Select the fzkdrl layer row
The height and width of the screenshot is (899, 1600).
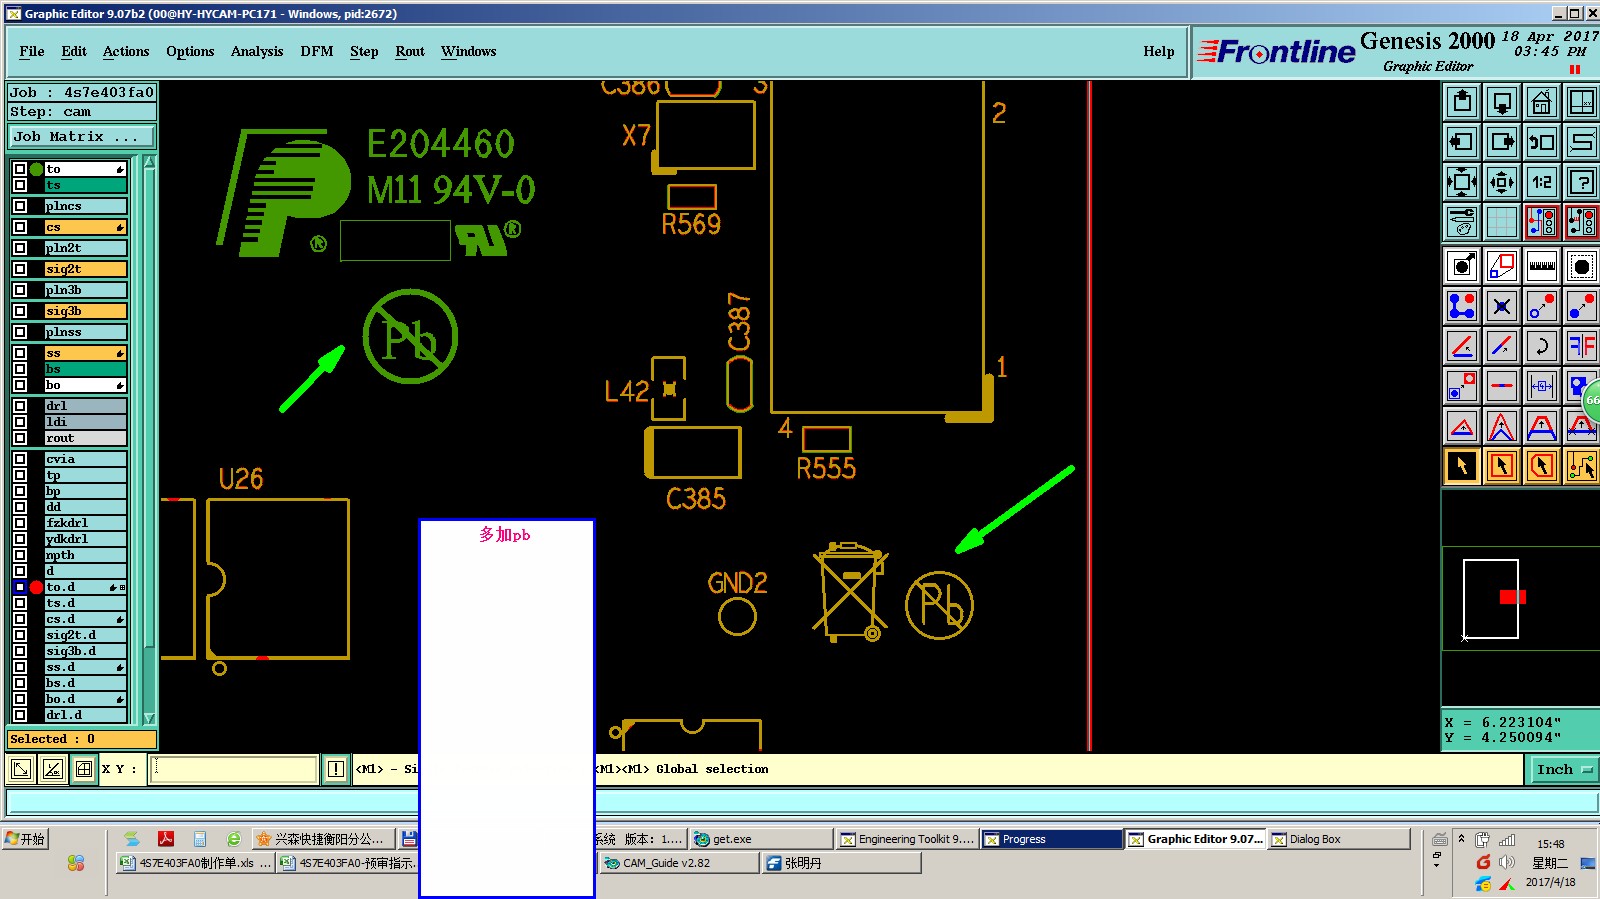[86, 523]
